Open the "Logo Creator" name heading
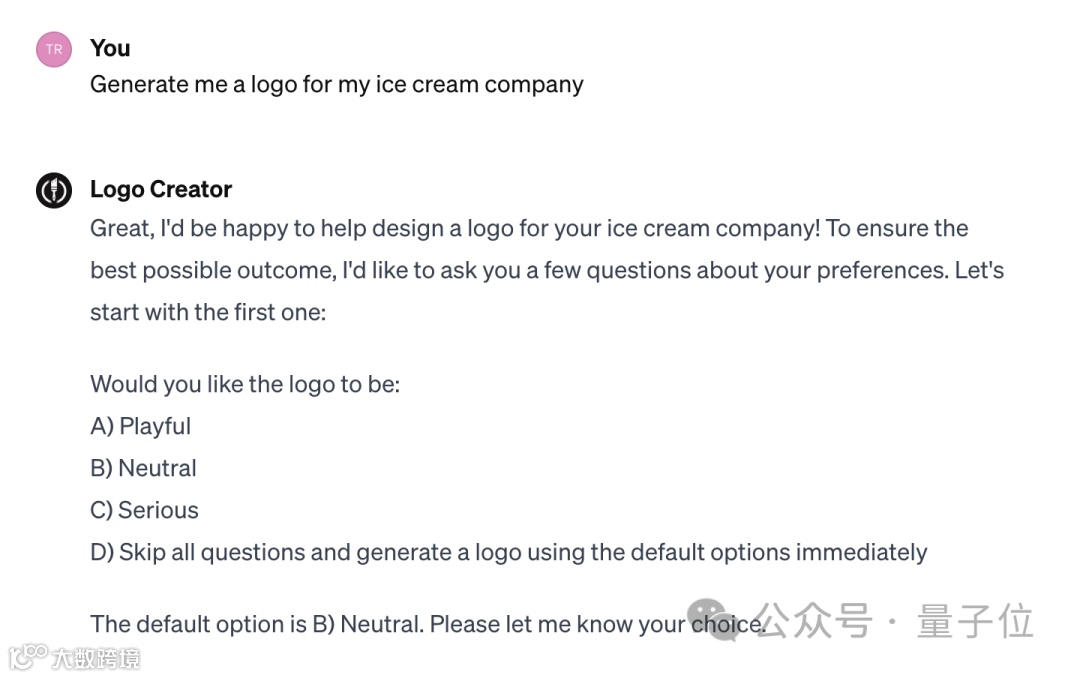 (161, 189)
